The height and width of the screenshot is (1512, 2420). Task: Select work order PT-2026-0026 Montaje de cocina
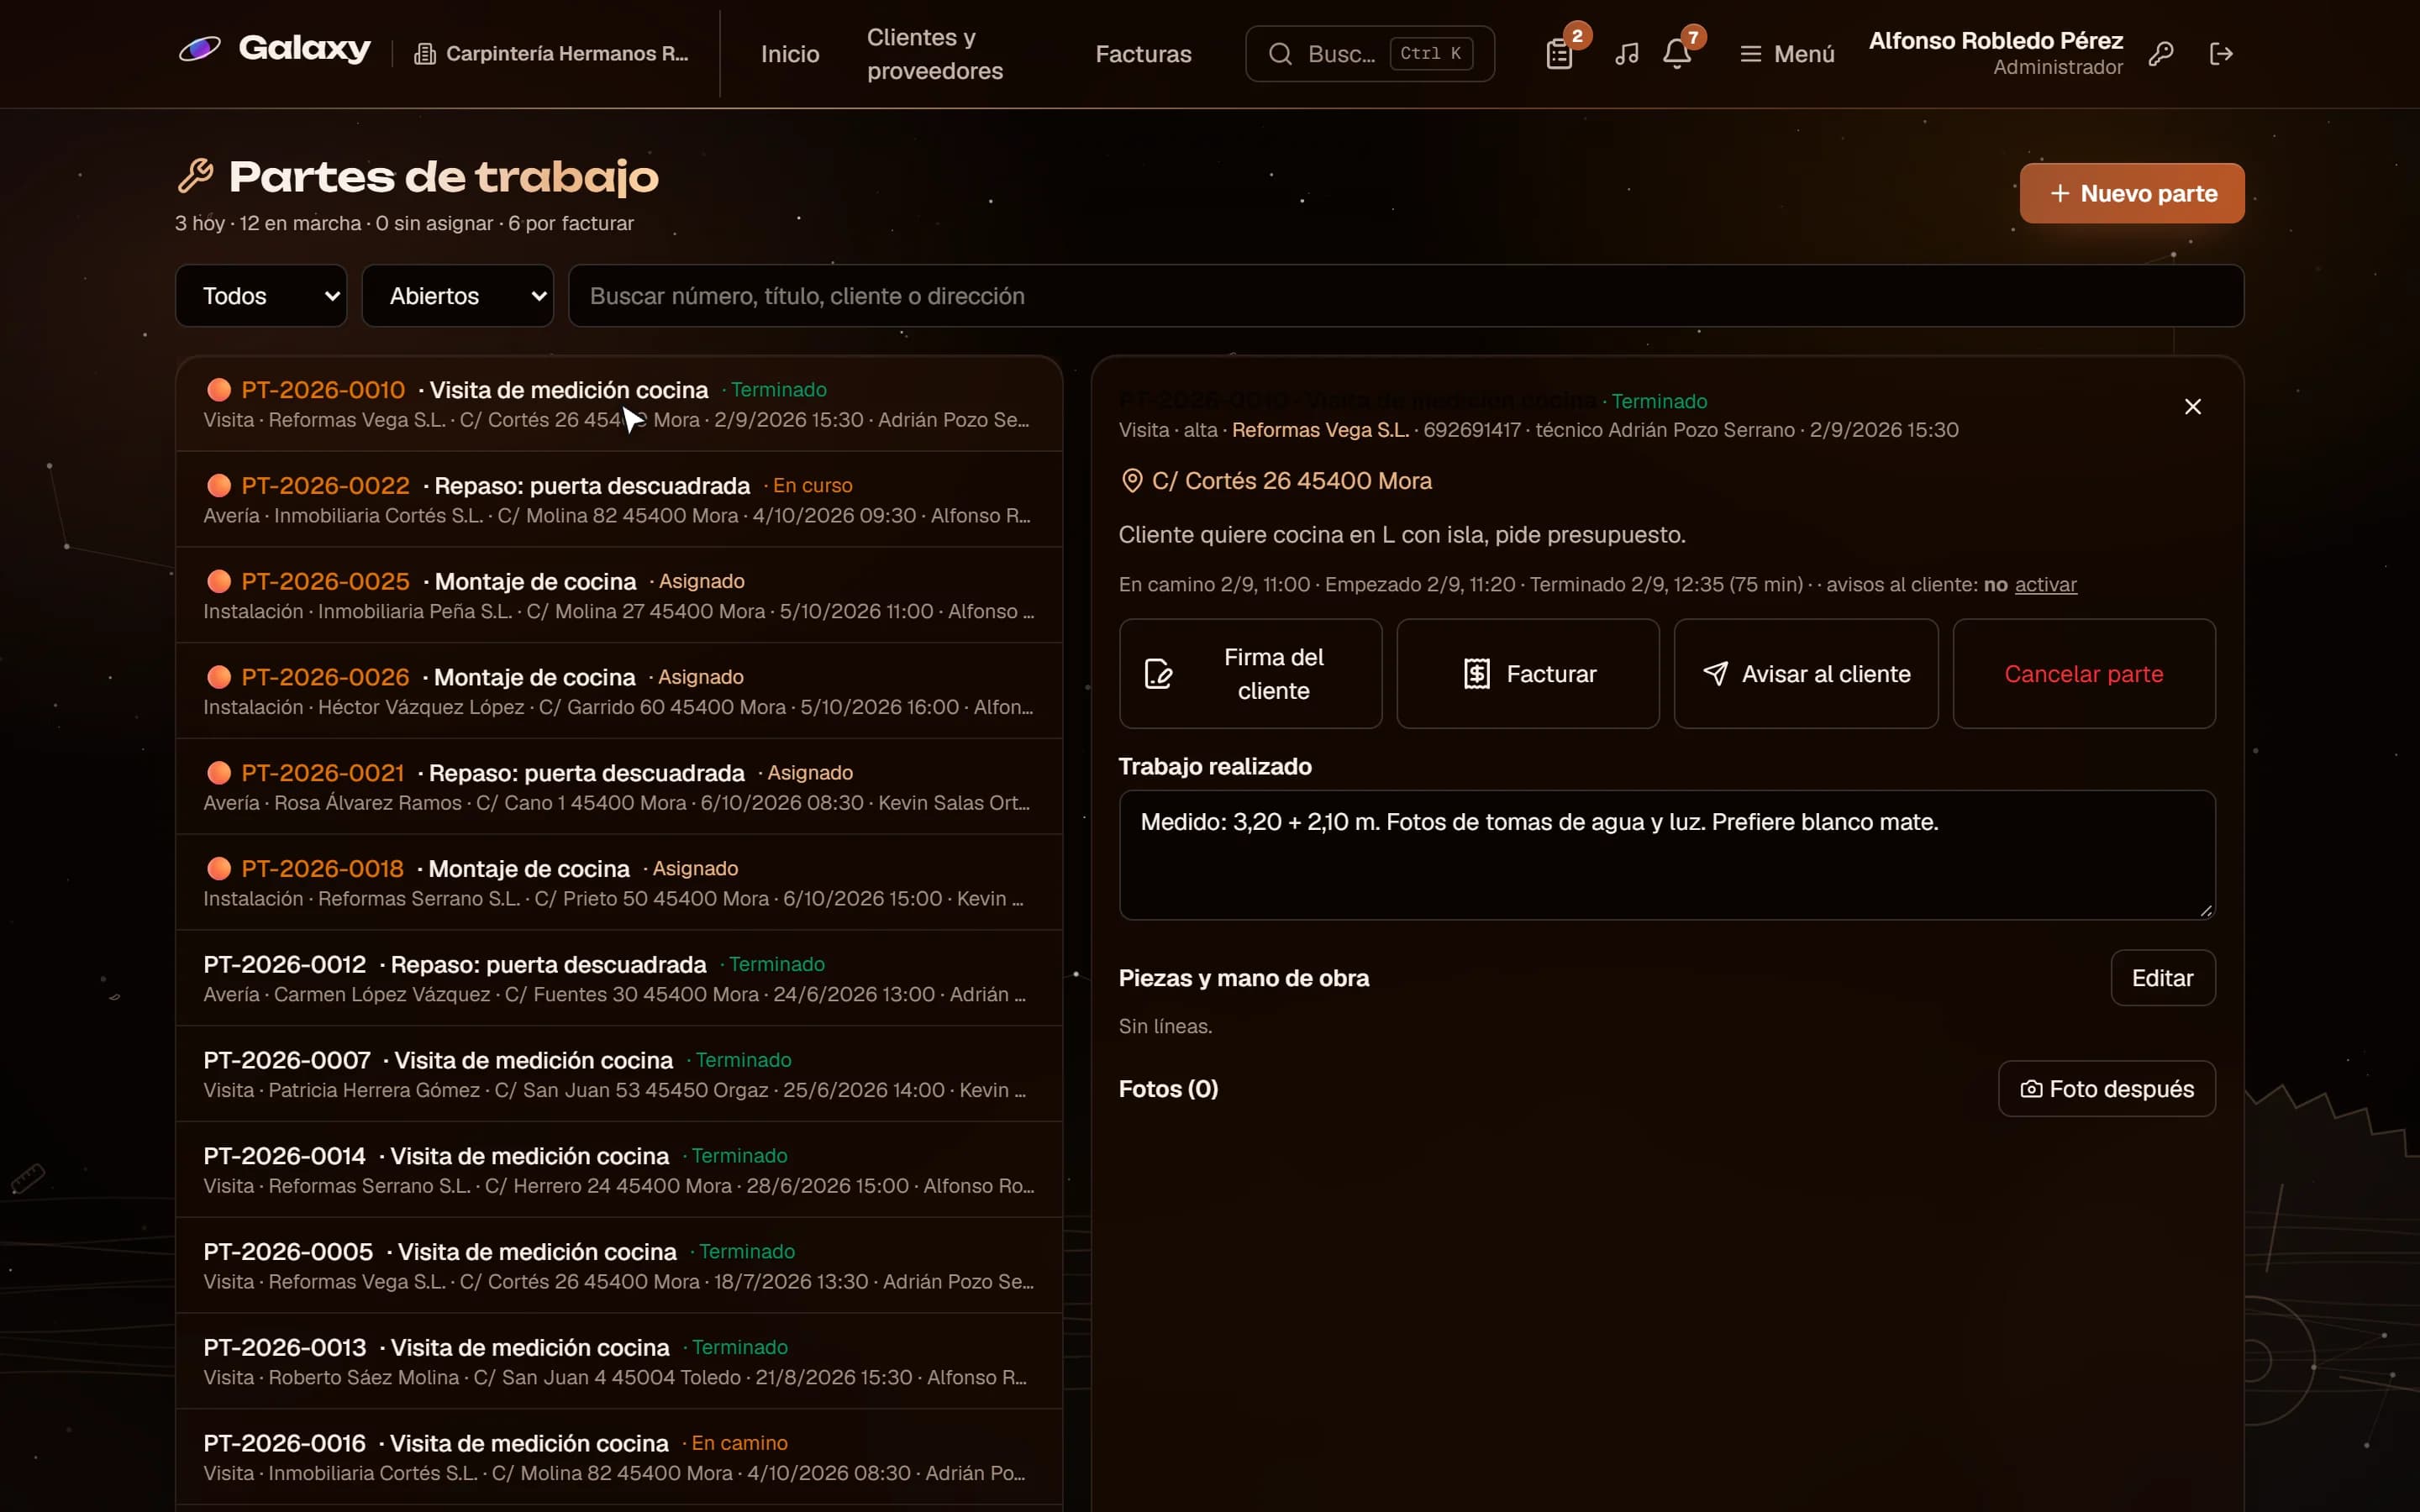[619, 691]
